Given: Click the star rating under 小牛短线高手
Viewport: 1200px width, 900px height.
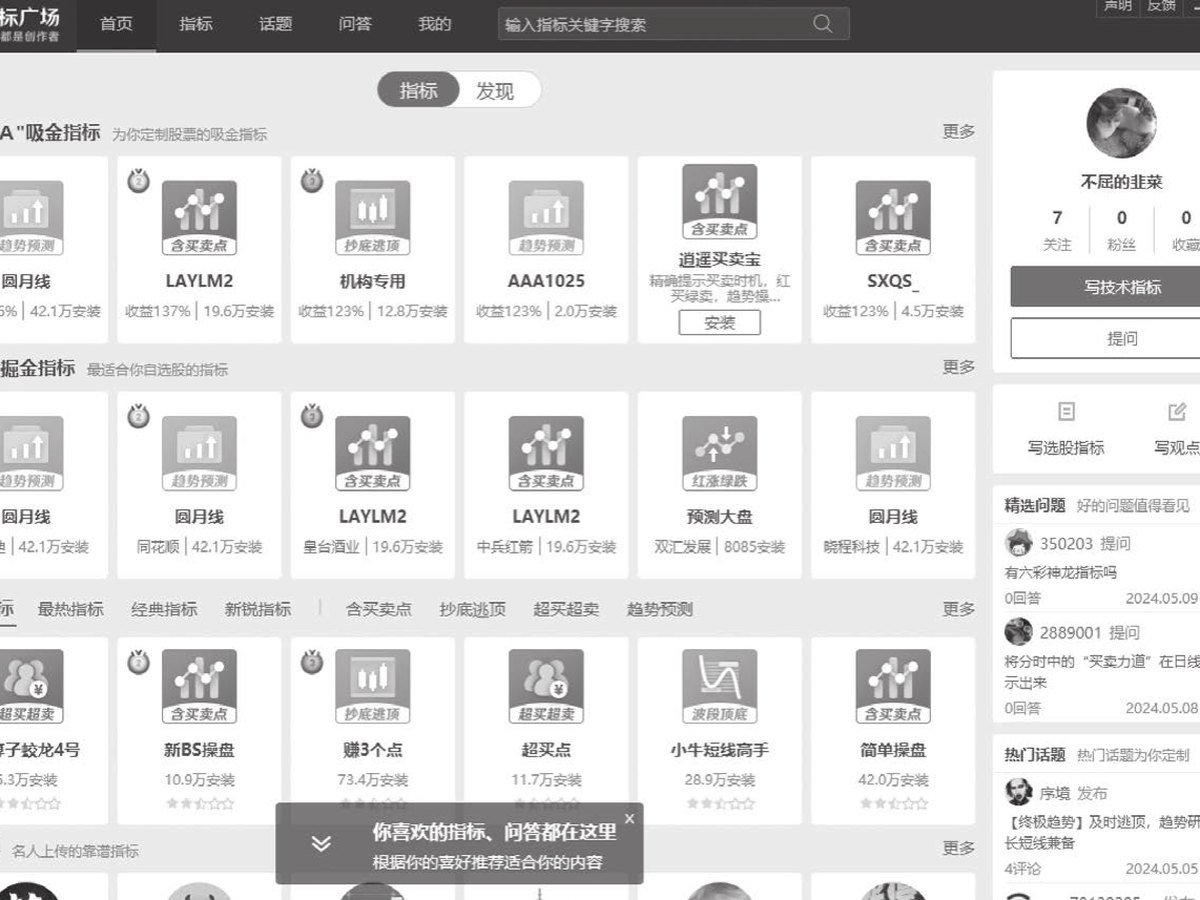Looking at the screenshot, I should (720, 803).
